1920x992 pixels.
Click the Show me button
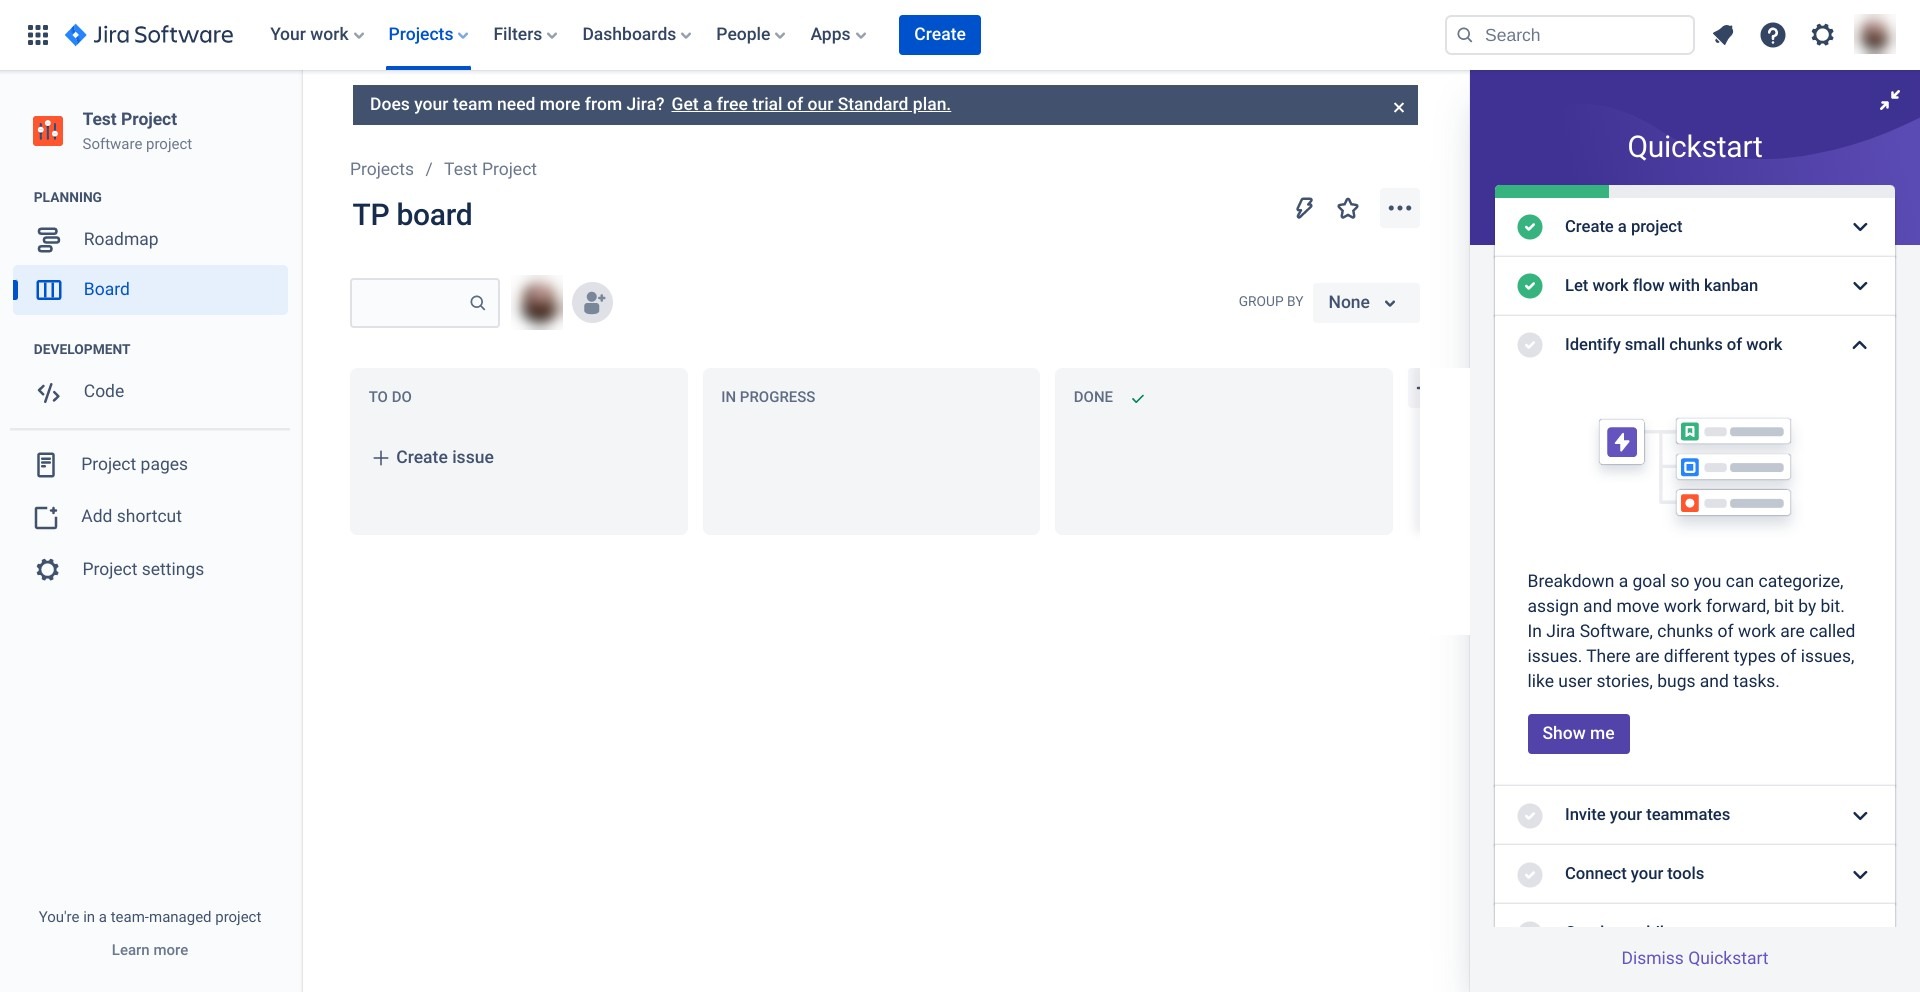[x=1578, y=733]
